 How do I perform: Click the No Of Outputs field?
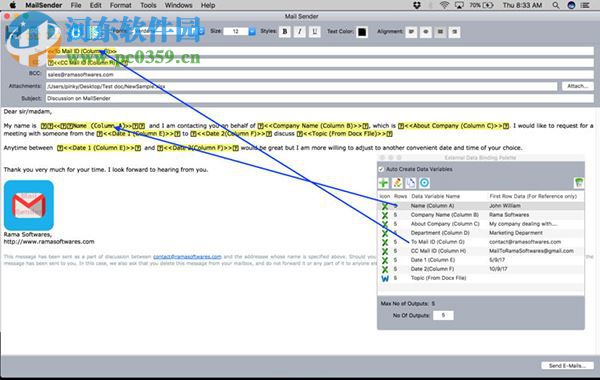coord(443,315)
